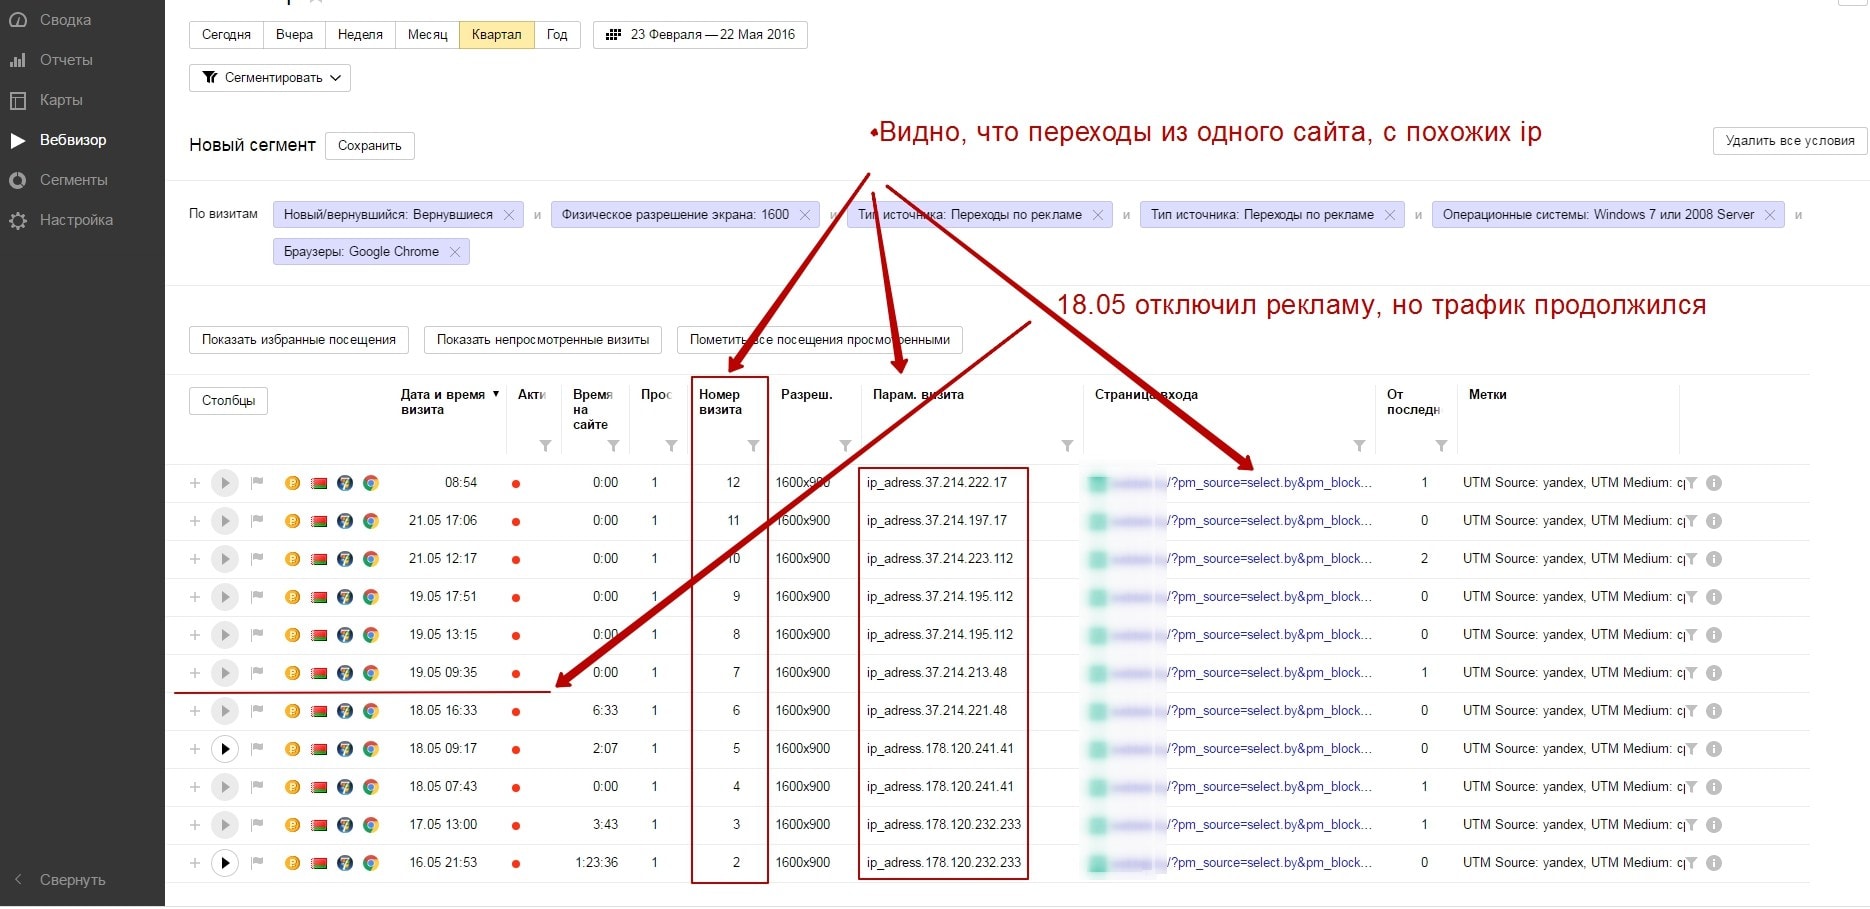Select the Месяц period tab
1870x909 pixels.
click(427, 35)
